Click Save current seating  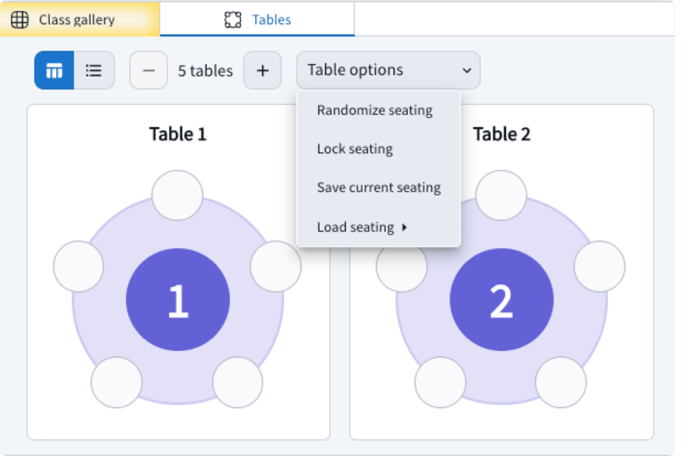[378, 187]
